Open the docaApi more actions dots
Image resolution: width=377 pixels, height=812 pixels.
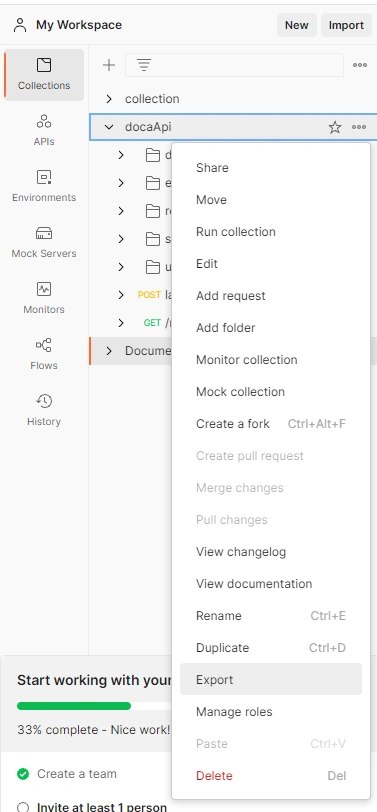359,127
